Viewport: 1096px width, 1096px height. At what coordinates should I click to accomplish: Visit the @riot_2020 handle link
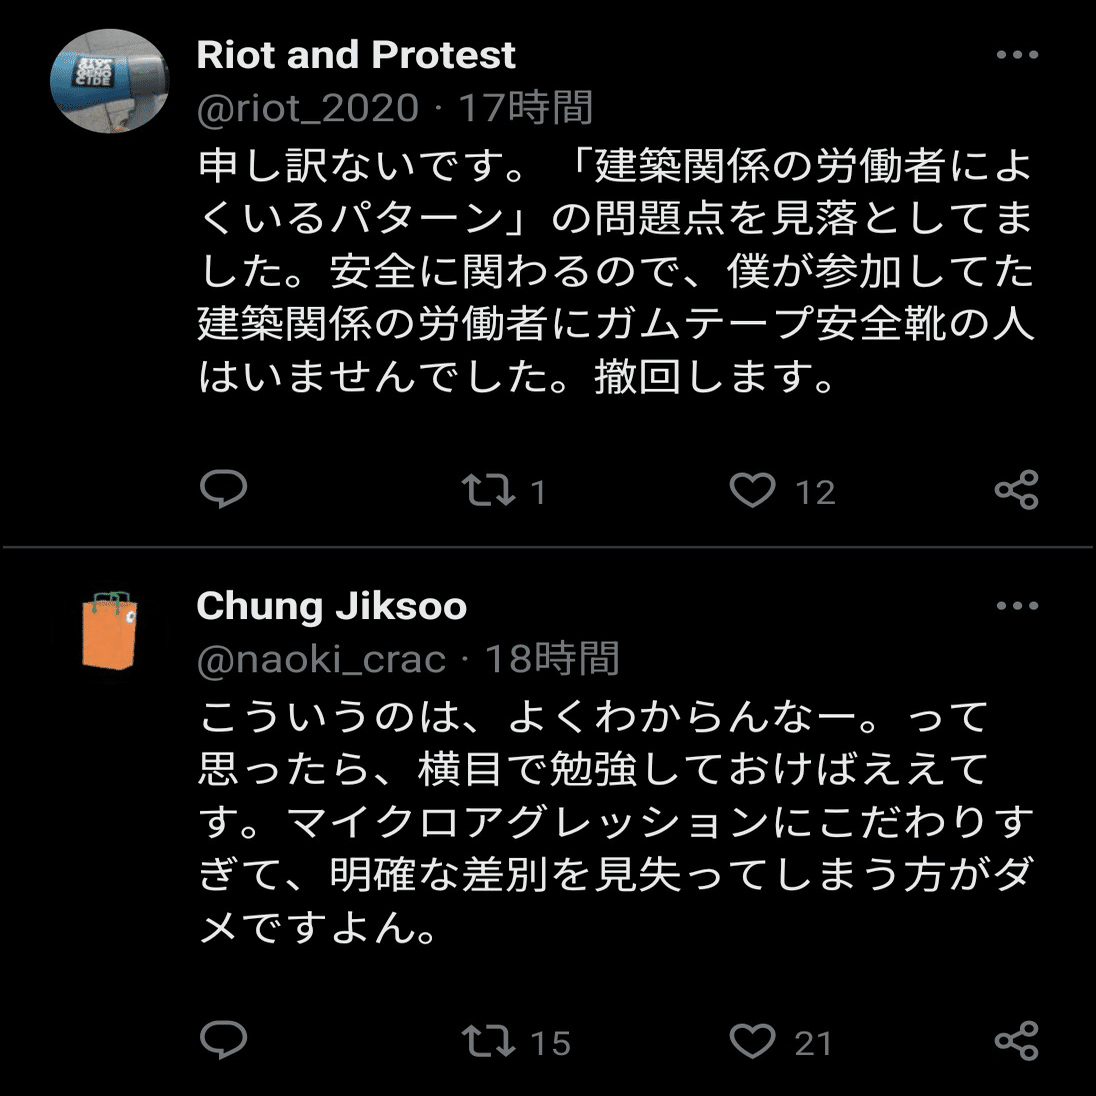click(x=308, y=108)
